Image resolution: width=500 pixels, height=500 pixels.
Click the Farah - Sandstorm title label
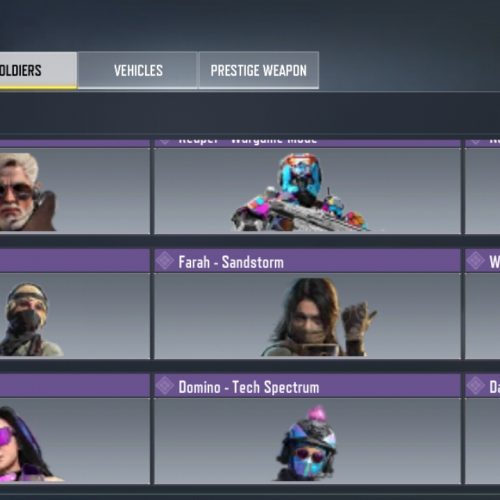pos(231,262)
